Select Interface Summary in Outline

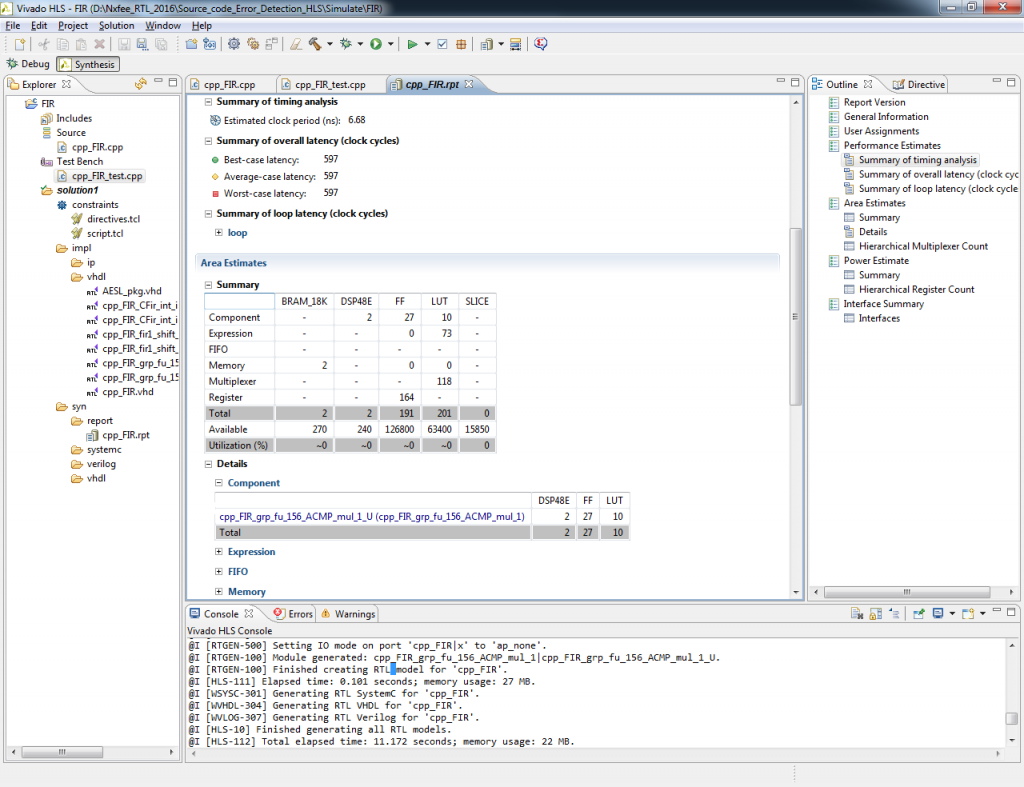pos(883,304)
